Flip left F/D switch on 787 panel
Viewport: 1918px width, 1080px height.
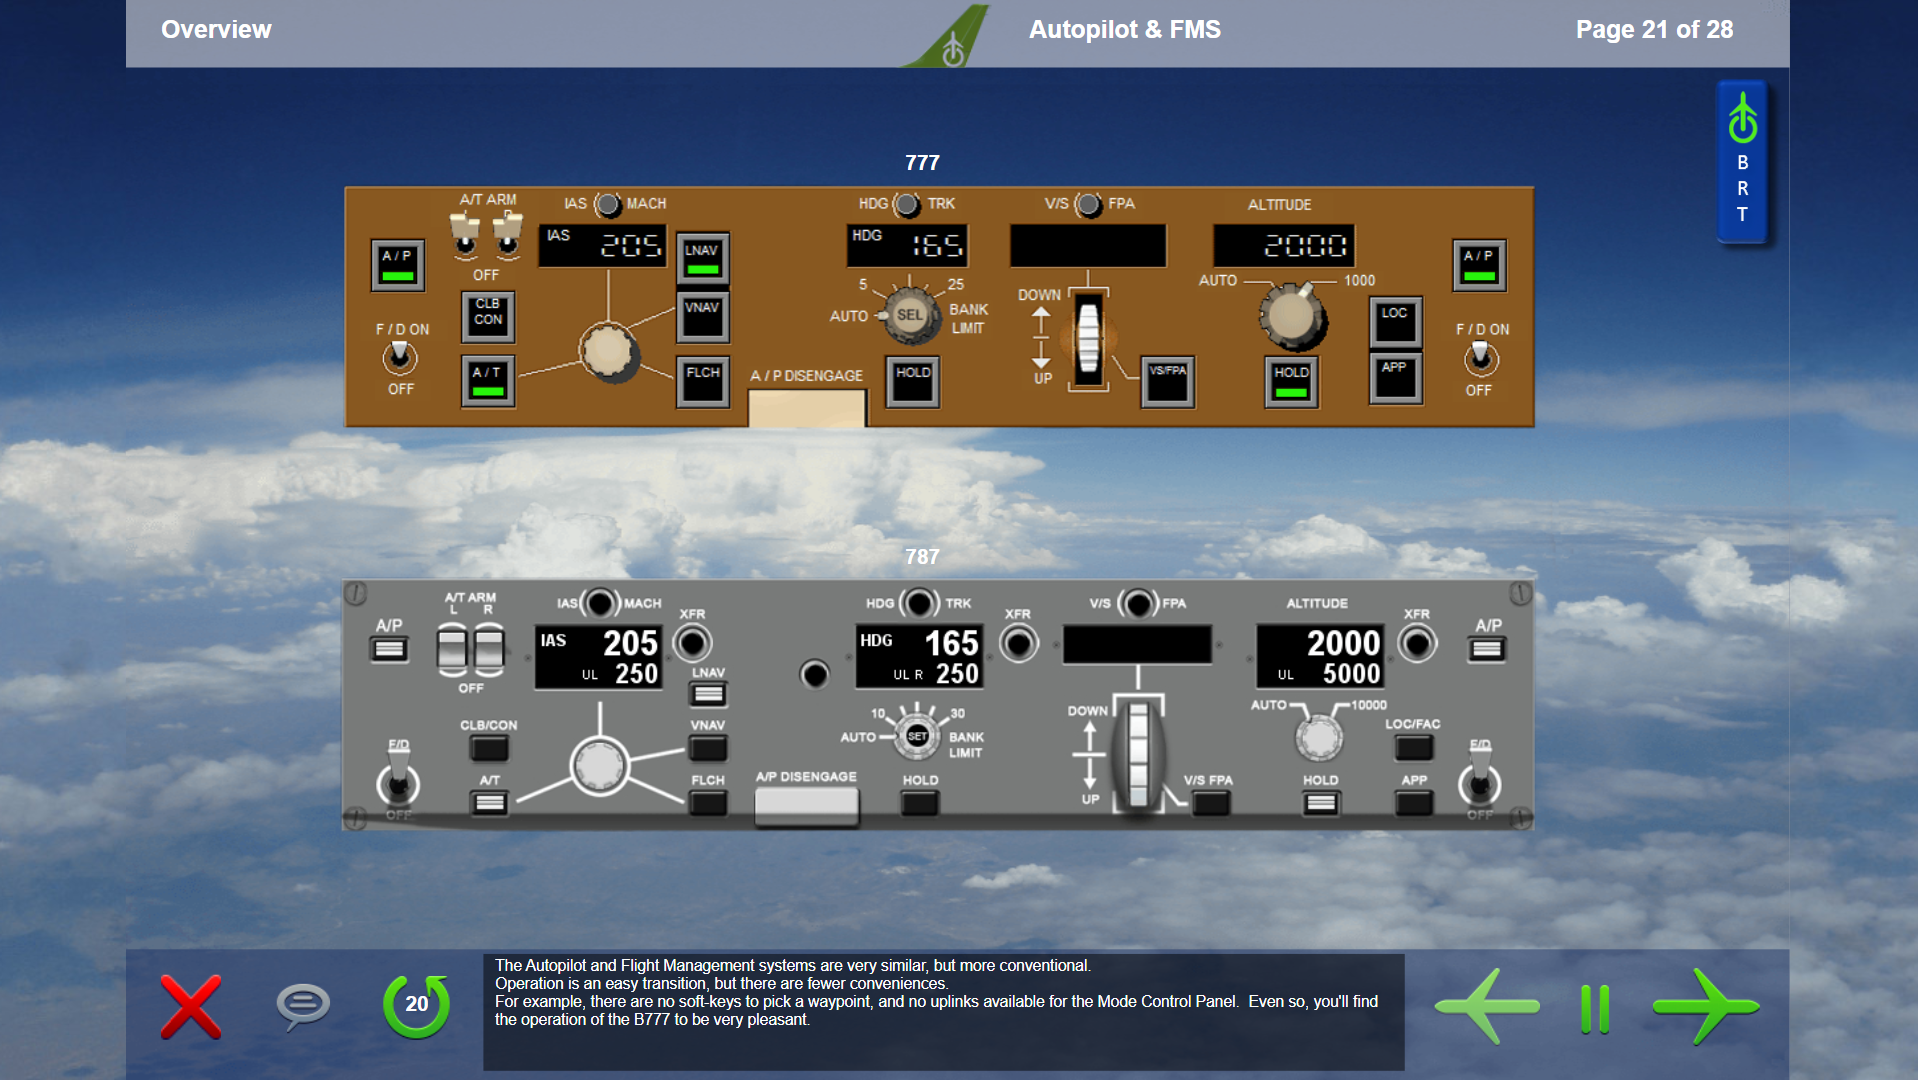[398, 780]
